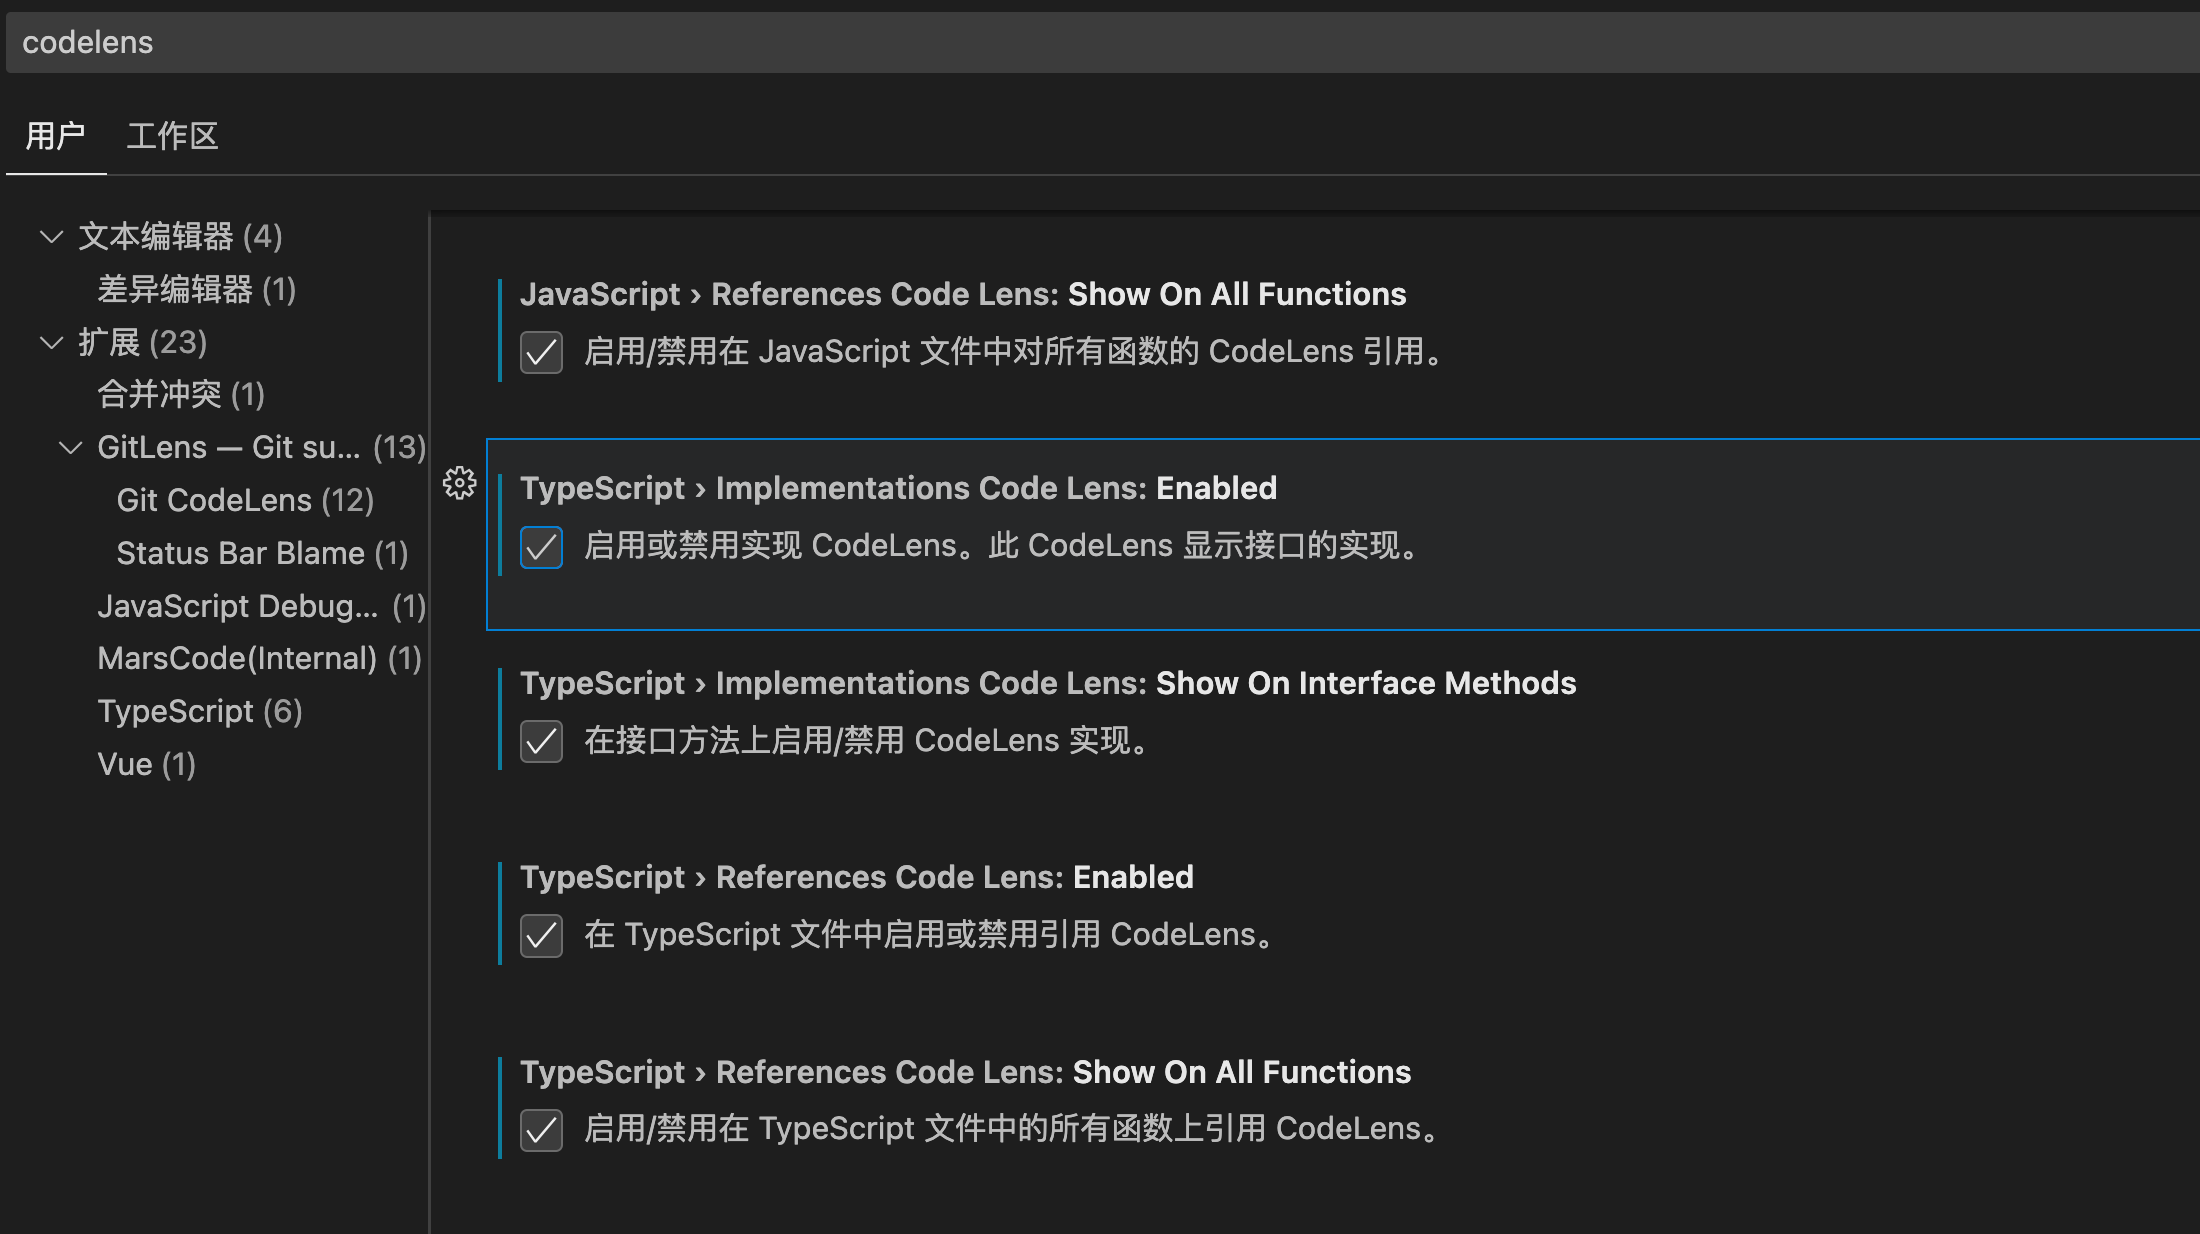Select JavaScript Debug in the sidebar
This screenshot has width=2200, height=1234.
260,606
